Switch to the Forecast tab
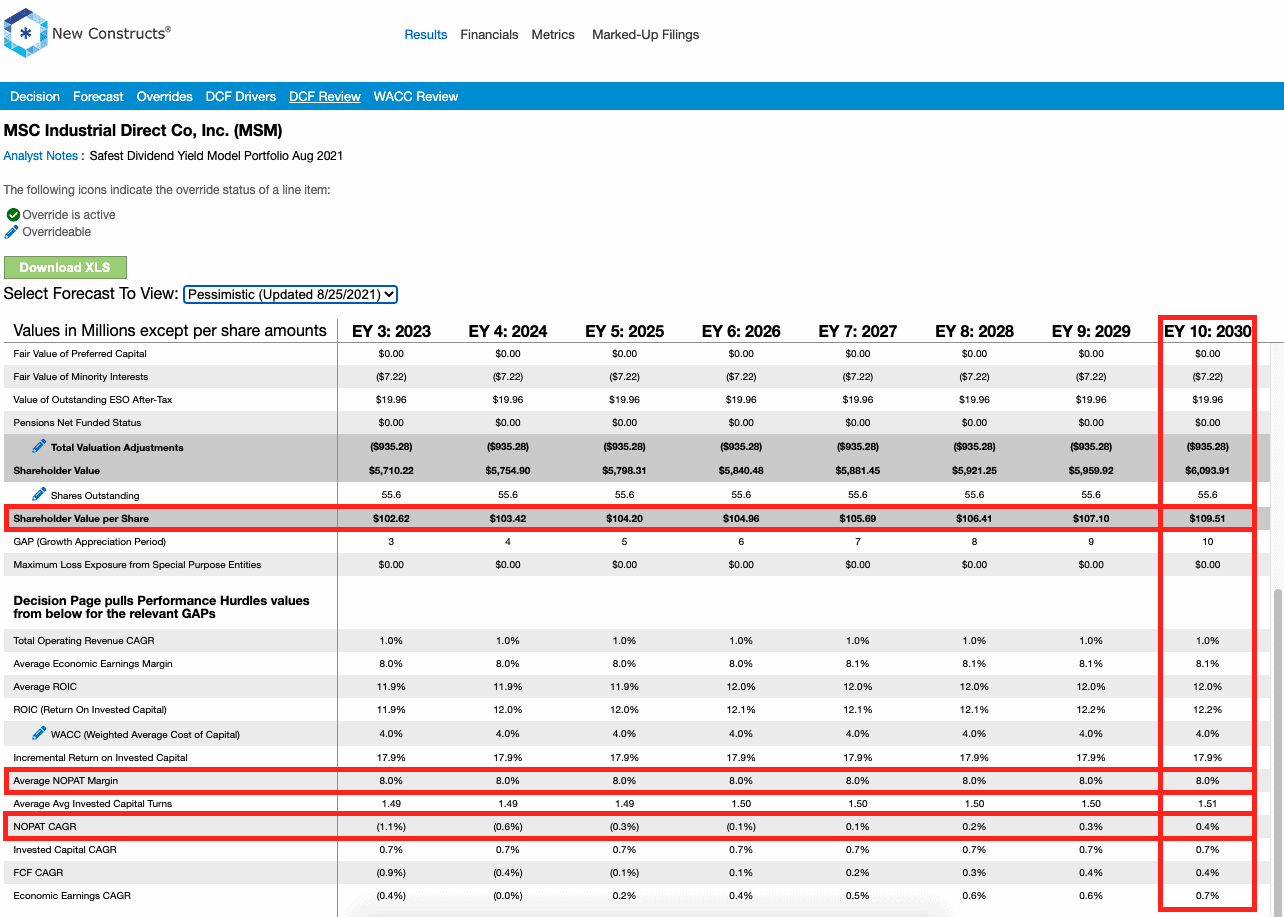The width and height of the screenshot is (1284, 917). [98, 97]
